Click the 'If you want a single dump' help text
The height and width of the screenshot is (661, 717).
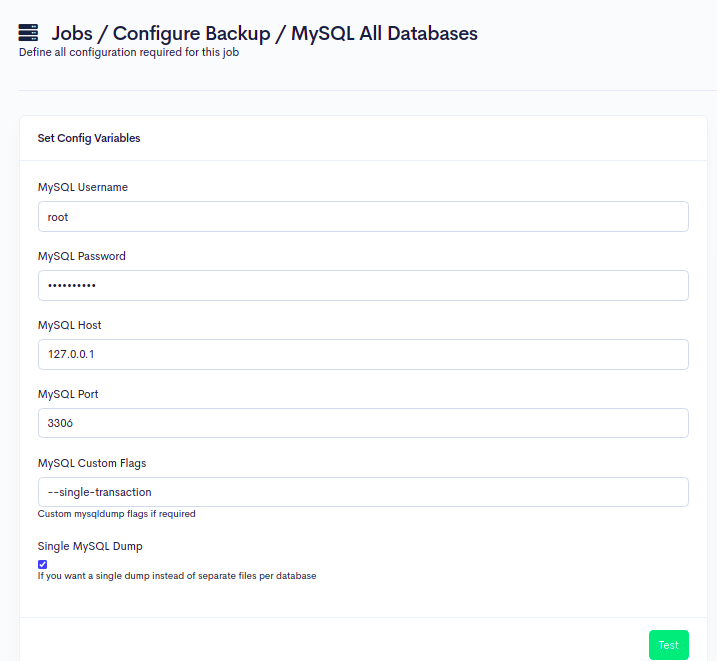177,576
